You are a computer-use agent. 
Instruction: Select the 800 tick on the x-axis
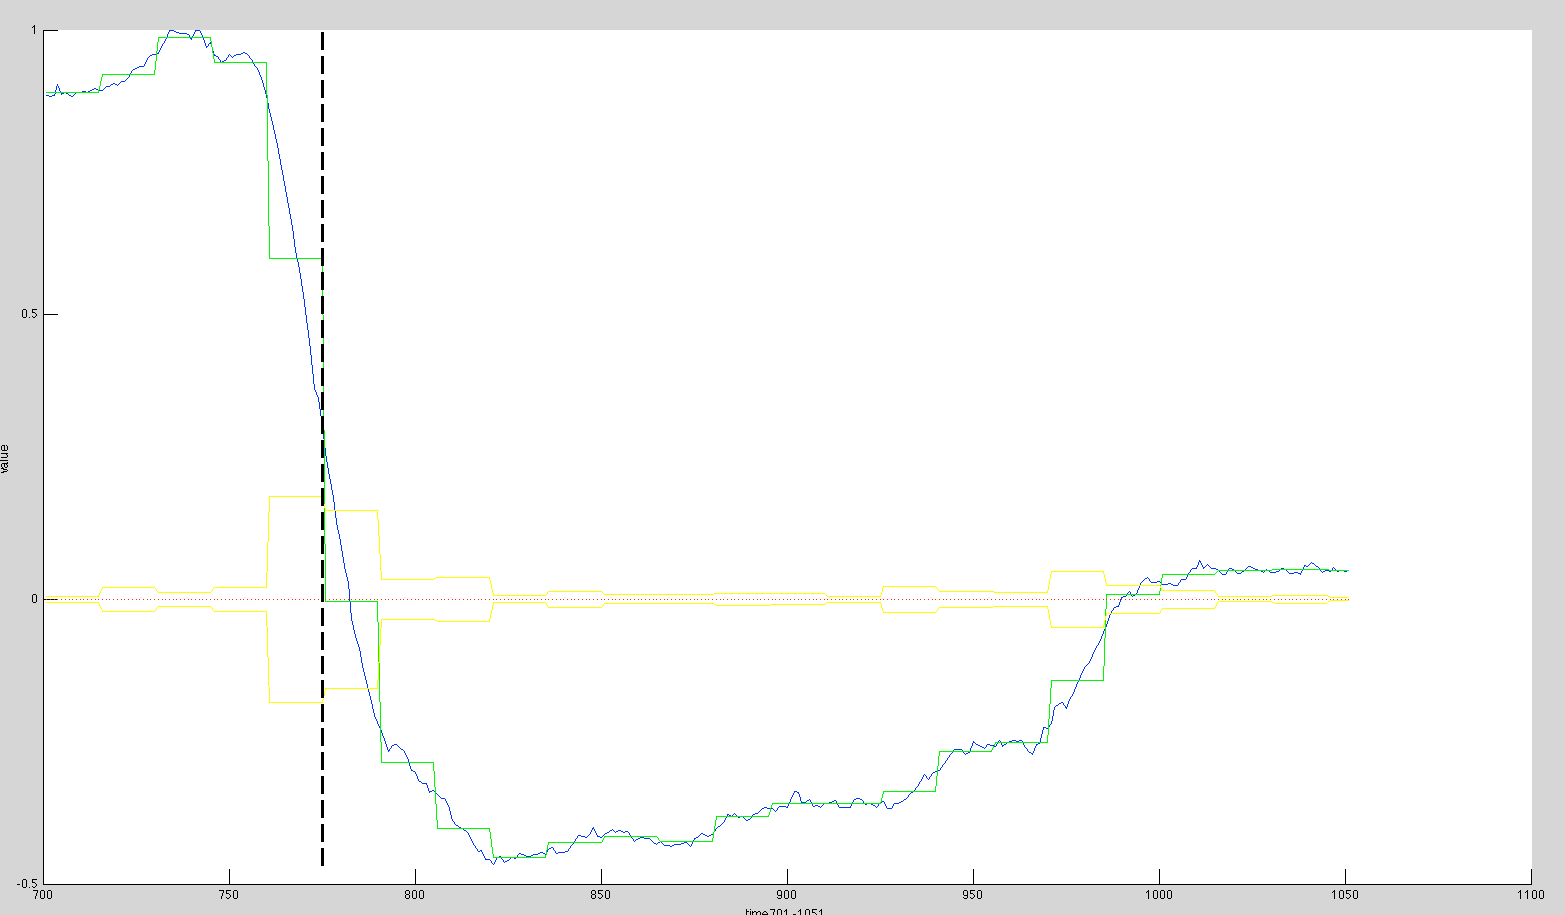415,895
